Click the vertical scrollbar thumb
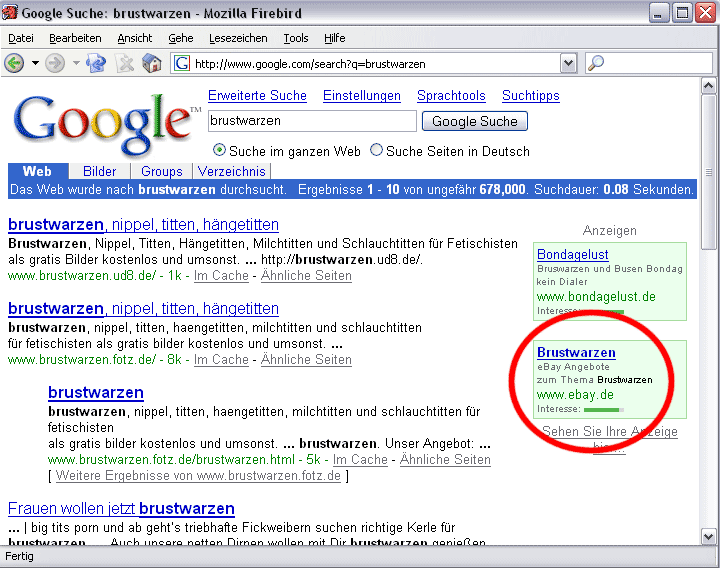Viewport: 720px width, 568px height. click(x=709, y=172)
